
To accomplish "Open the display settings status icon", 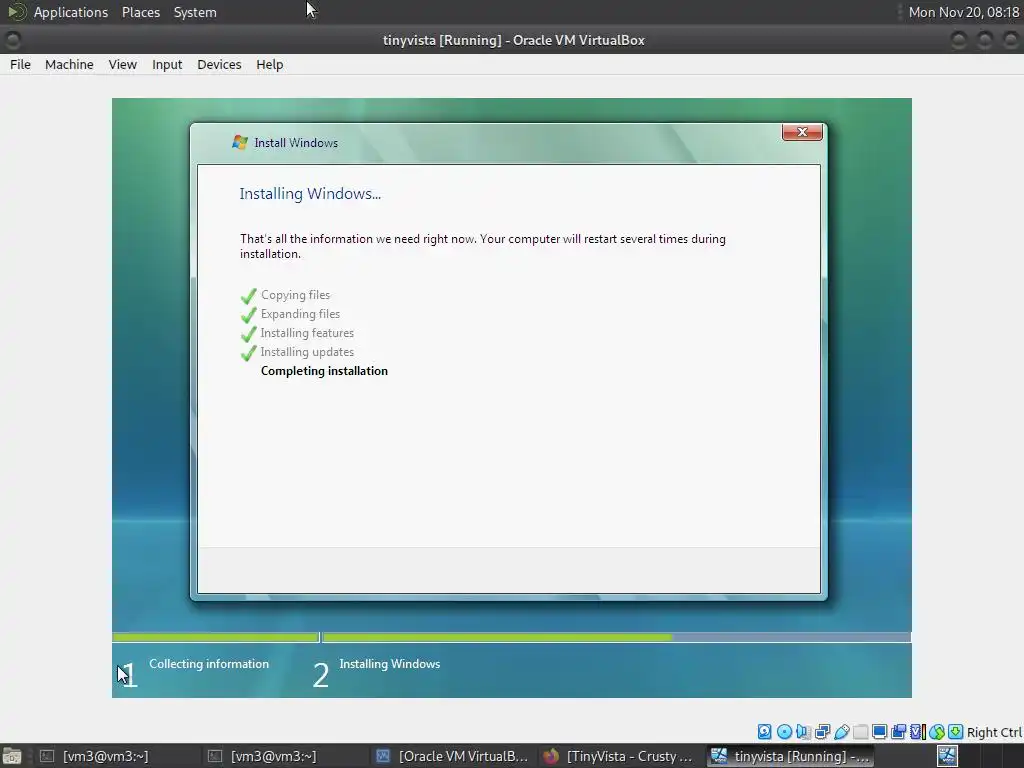I will pyautogui.click(x=880, y=732).
